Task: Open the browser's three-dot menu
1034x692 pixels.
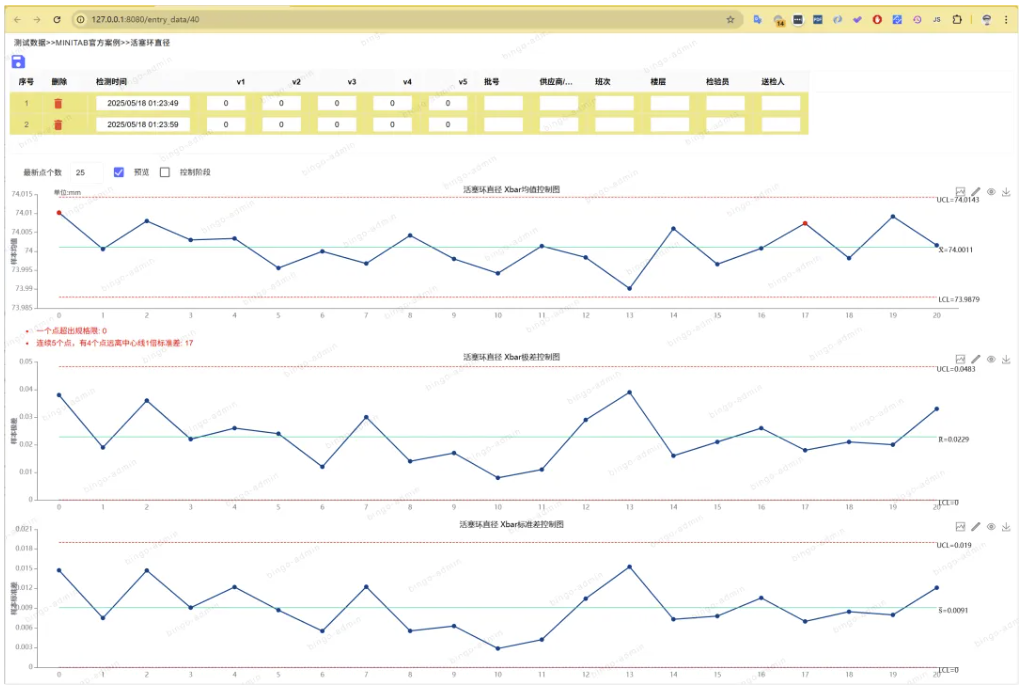Action: [1012, 19]
